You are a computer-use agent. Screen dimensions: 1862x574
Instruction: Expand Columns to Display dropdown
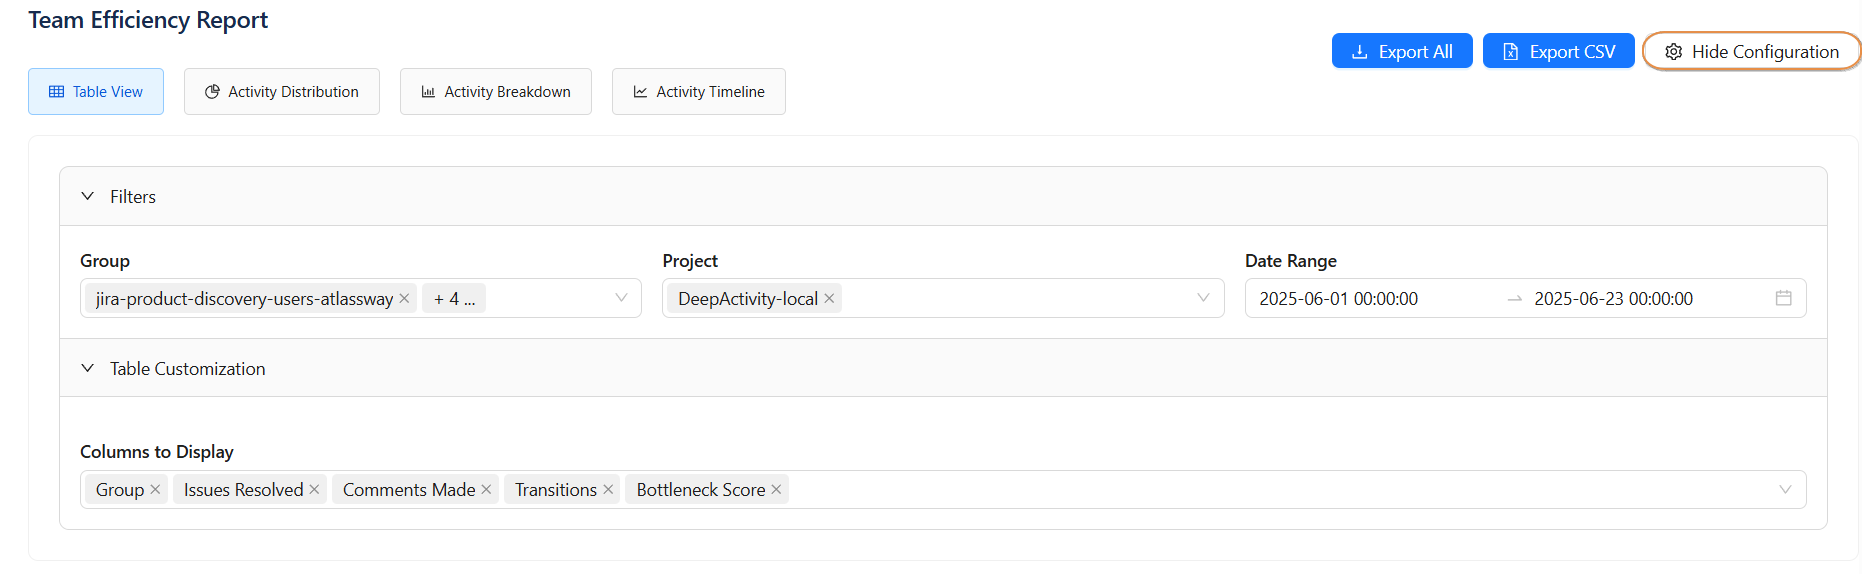pos(1785,490)
